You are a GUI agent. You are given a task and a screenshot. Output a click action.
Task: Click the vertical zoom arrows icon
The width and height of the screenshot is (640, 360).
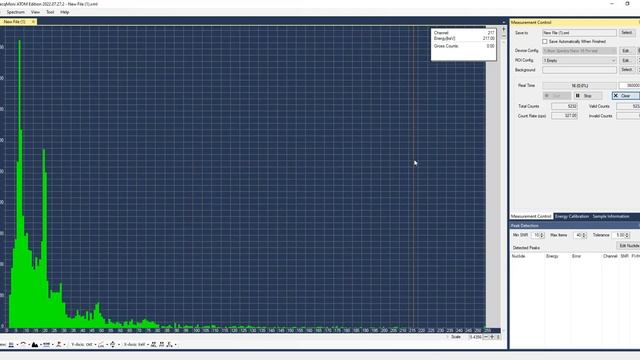(113, 345)
